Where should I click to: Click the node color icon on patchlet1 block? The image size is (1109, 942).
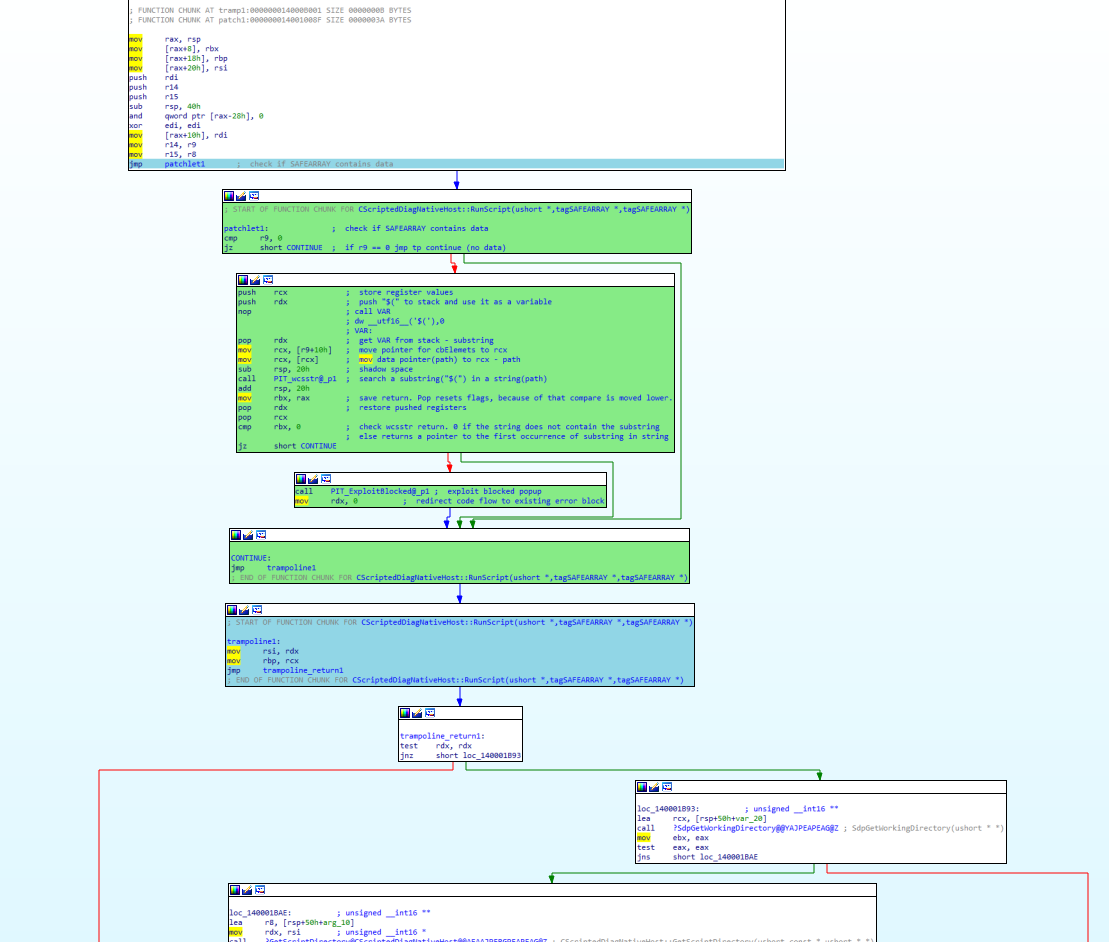pyautogui.click(x=229, y=196)
